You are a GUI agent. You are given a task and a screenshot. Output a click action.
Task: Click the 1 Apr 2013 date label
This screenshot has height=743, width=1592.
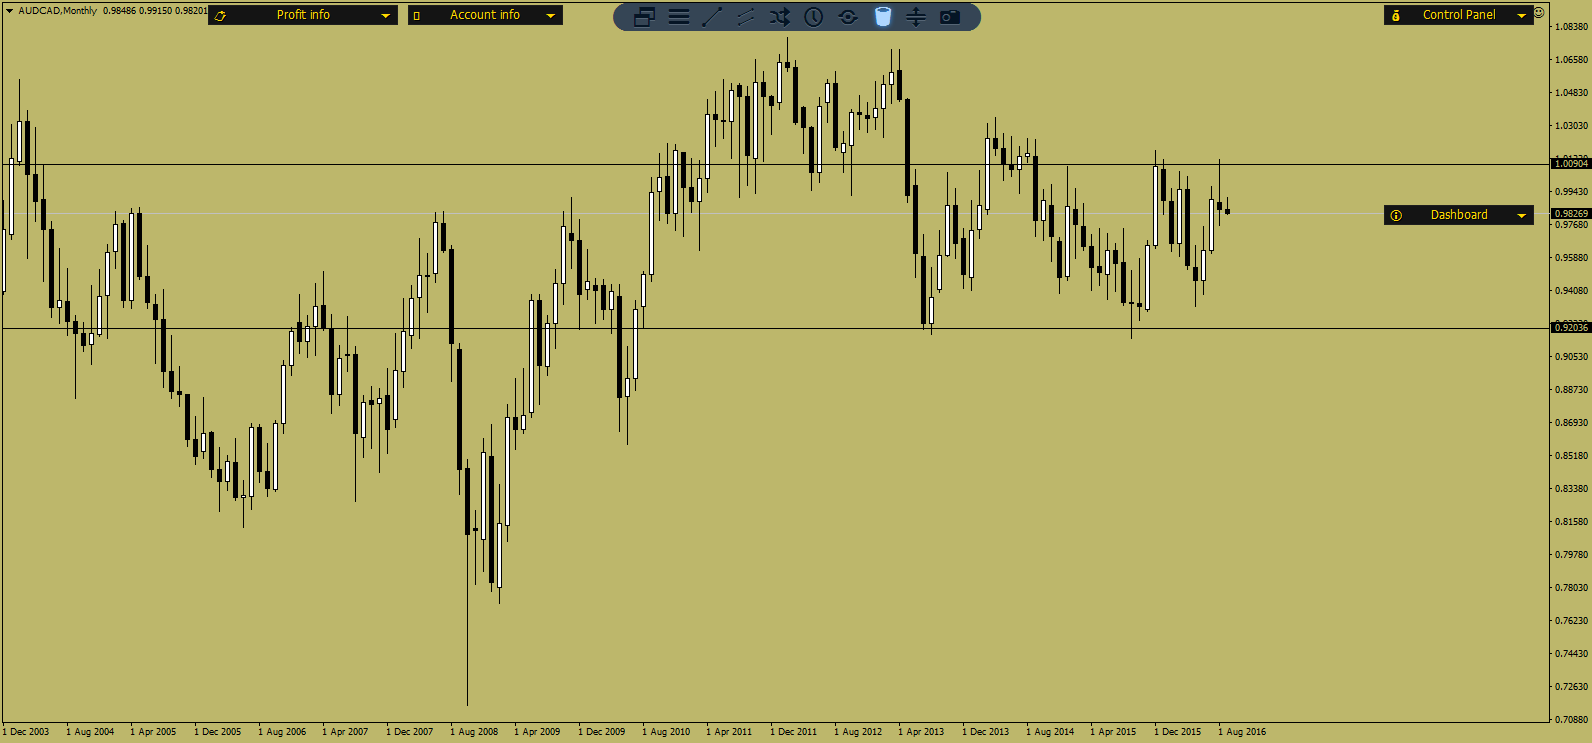click(x=921, y=732)
